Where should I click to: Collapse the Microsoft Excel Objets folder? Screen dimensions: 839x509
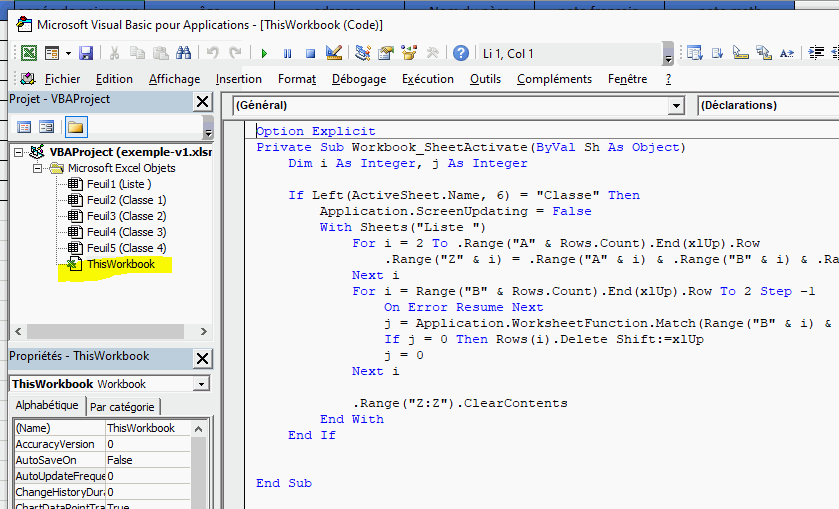click(x=39, y=168)
